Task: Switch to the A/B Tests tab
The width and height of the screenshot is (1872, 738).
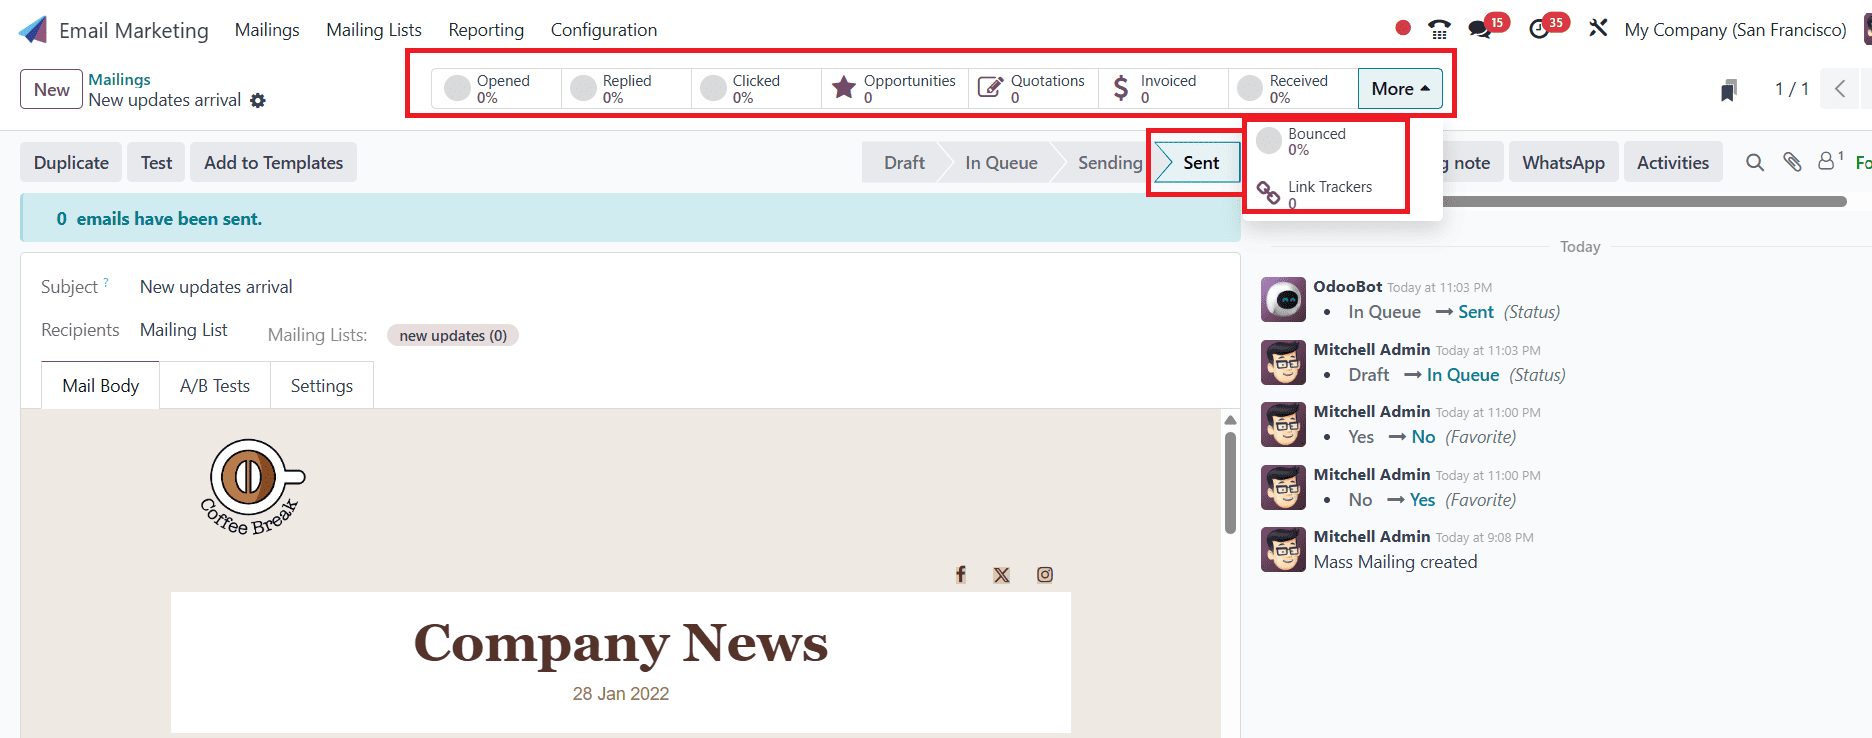Action: click(215, 385)
